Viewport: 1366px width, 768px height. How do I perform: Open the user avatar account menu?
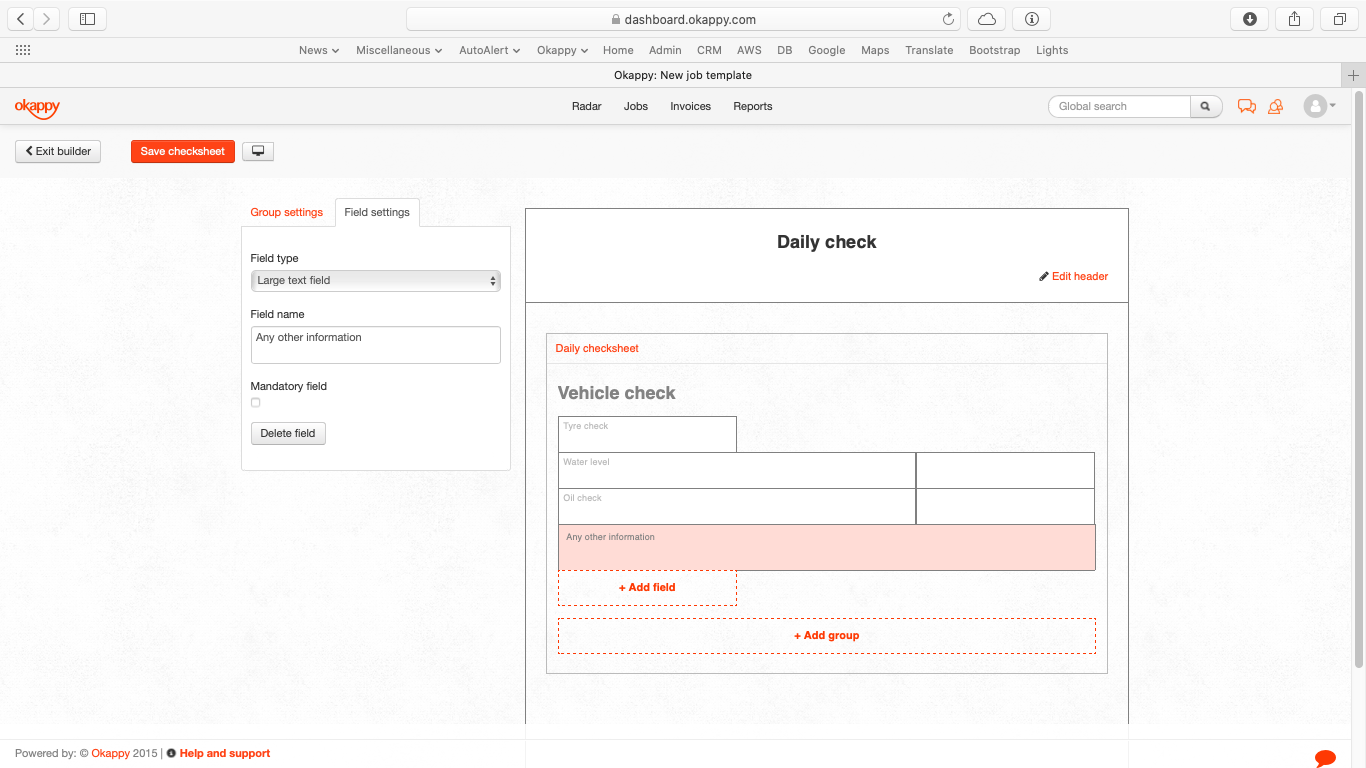tap(1319, 106)
